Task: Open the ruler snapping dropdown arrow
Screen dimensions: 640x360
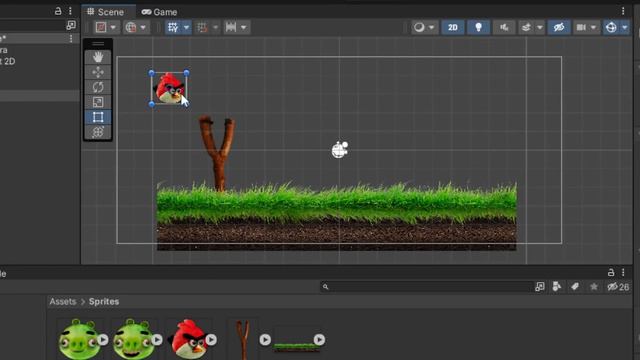Action: click(x=244, y=27)
